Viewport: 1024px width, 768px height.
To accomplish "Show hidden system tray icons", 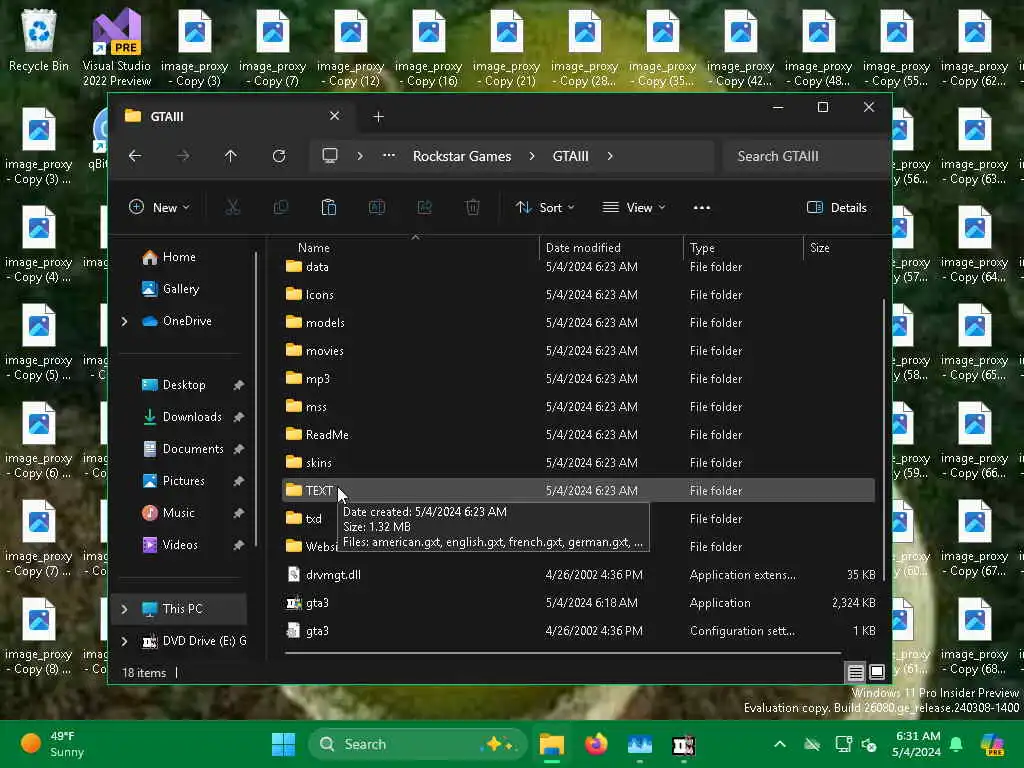I will click(x=780, y=744).
